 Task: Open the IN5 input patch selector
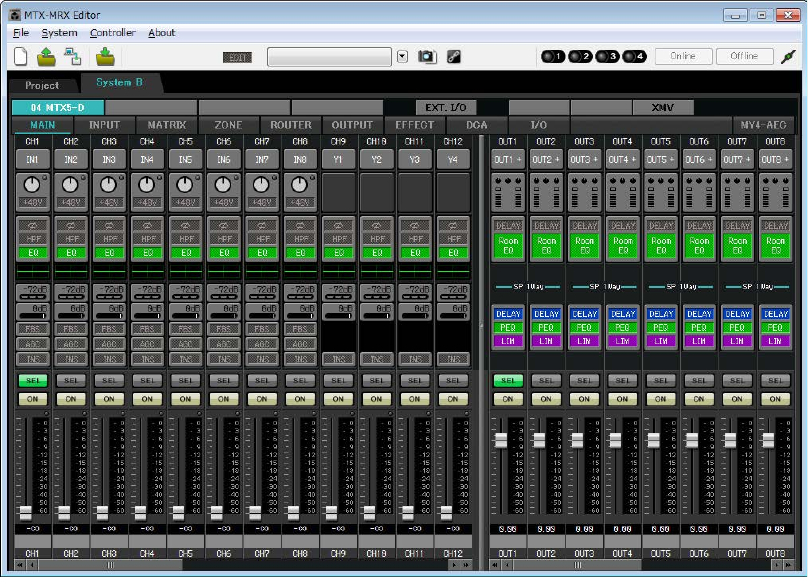pos(186,160)
